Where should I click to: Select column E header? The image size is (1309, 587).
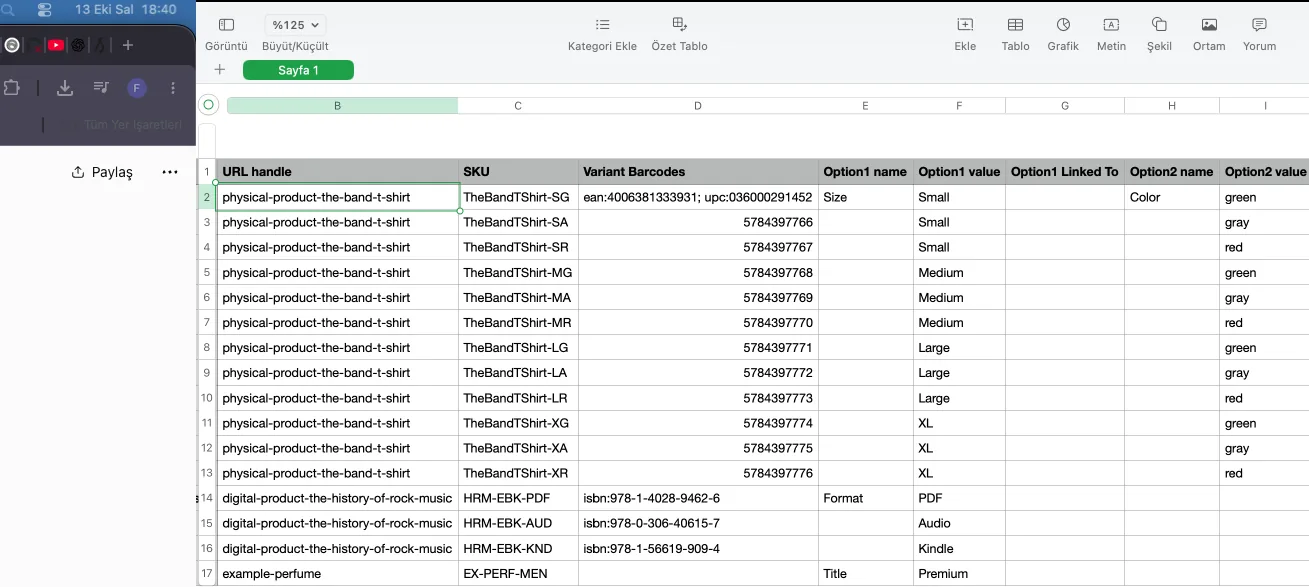865,105
